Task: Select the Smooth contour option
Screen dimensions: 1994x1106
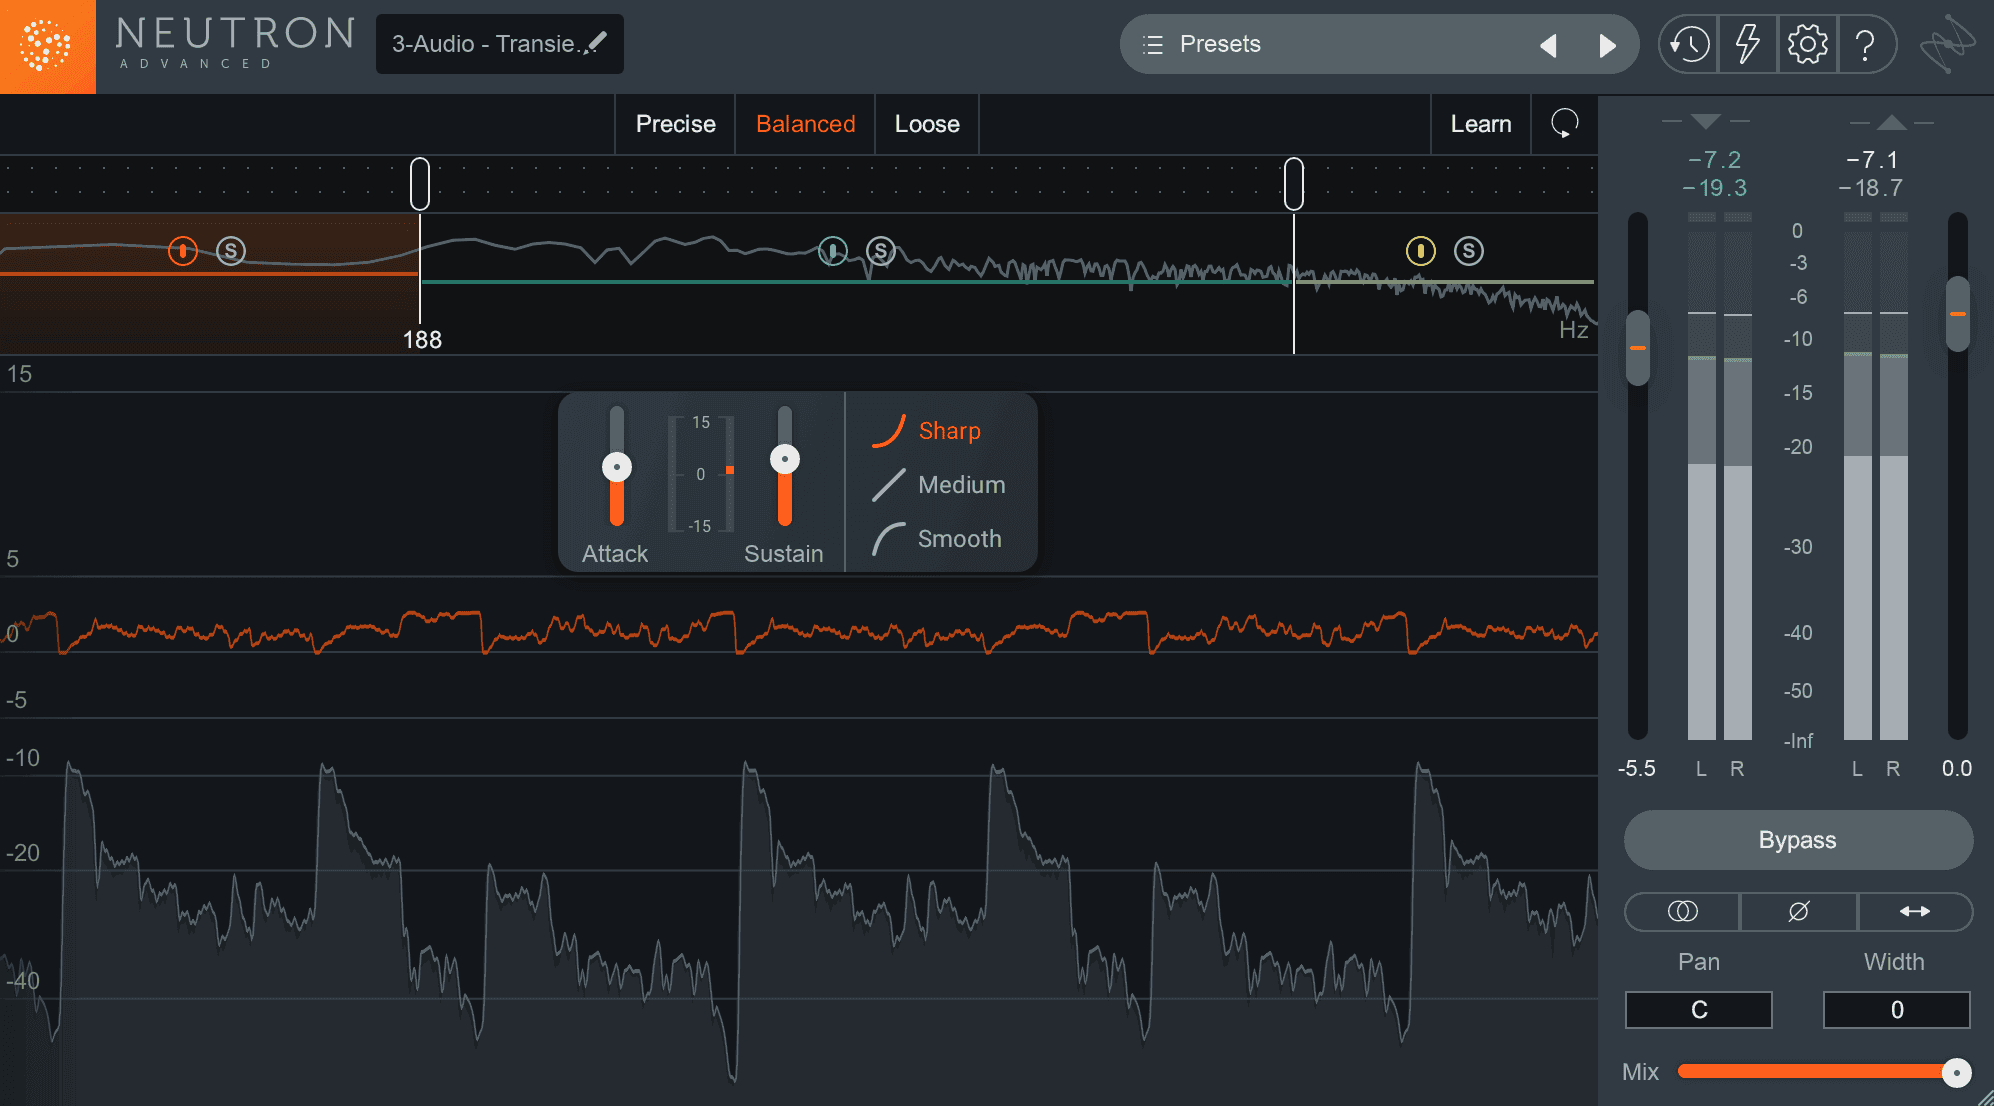Action: tap(937, 539)
